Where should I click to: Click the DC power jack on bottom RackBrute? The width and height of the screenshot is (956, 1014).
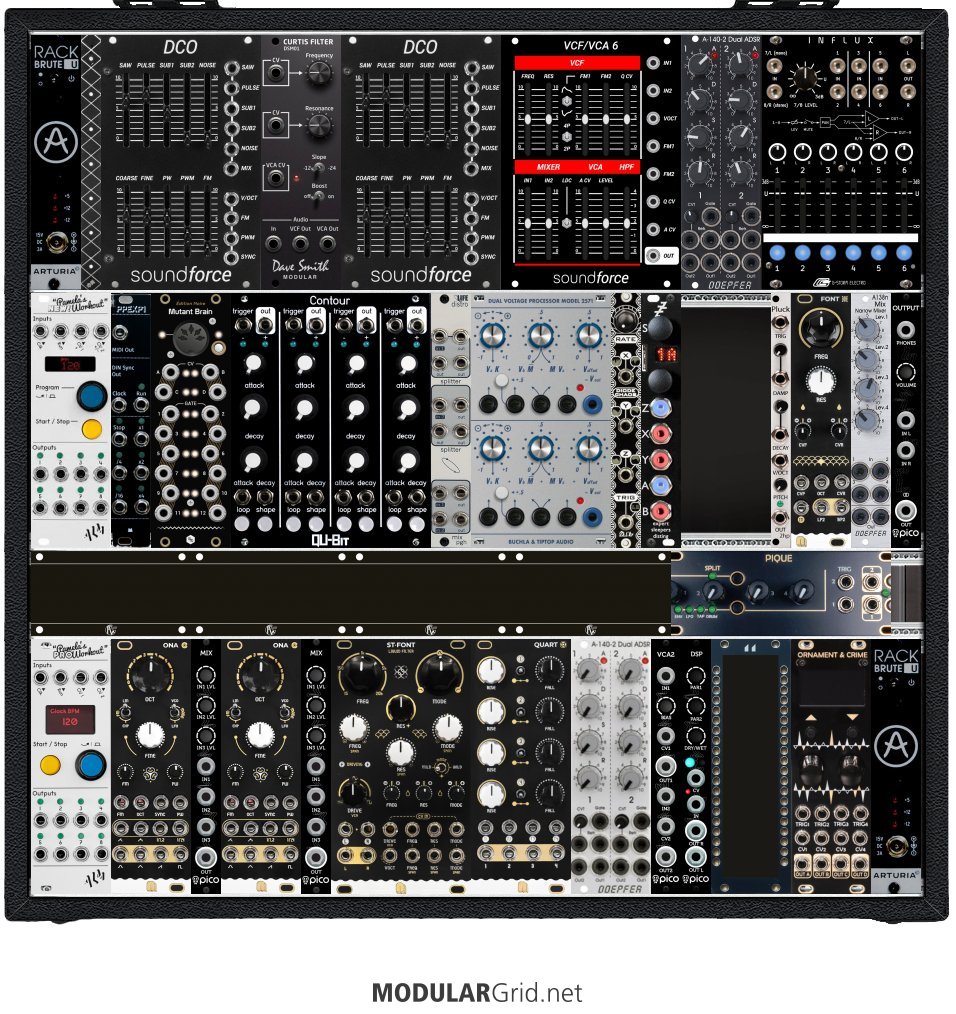pyautogui.click(x=898, y=845)
